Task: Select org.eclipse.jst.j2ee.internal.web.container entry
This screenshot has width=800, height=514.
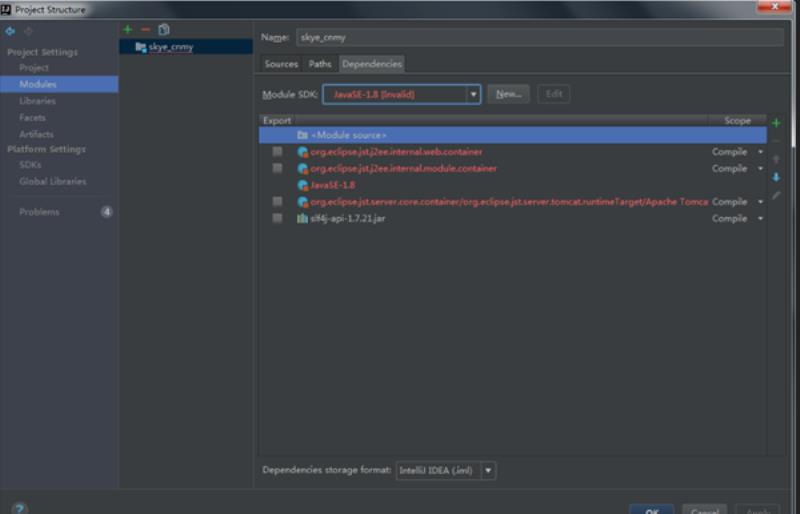Action: pyautogui.click(x=396, y=152)
